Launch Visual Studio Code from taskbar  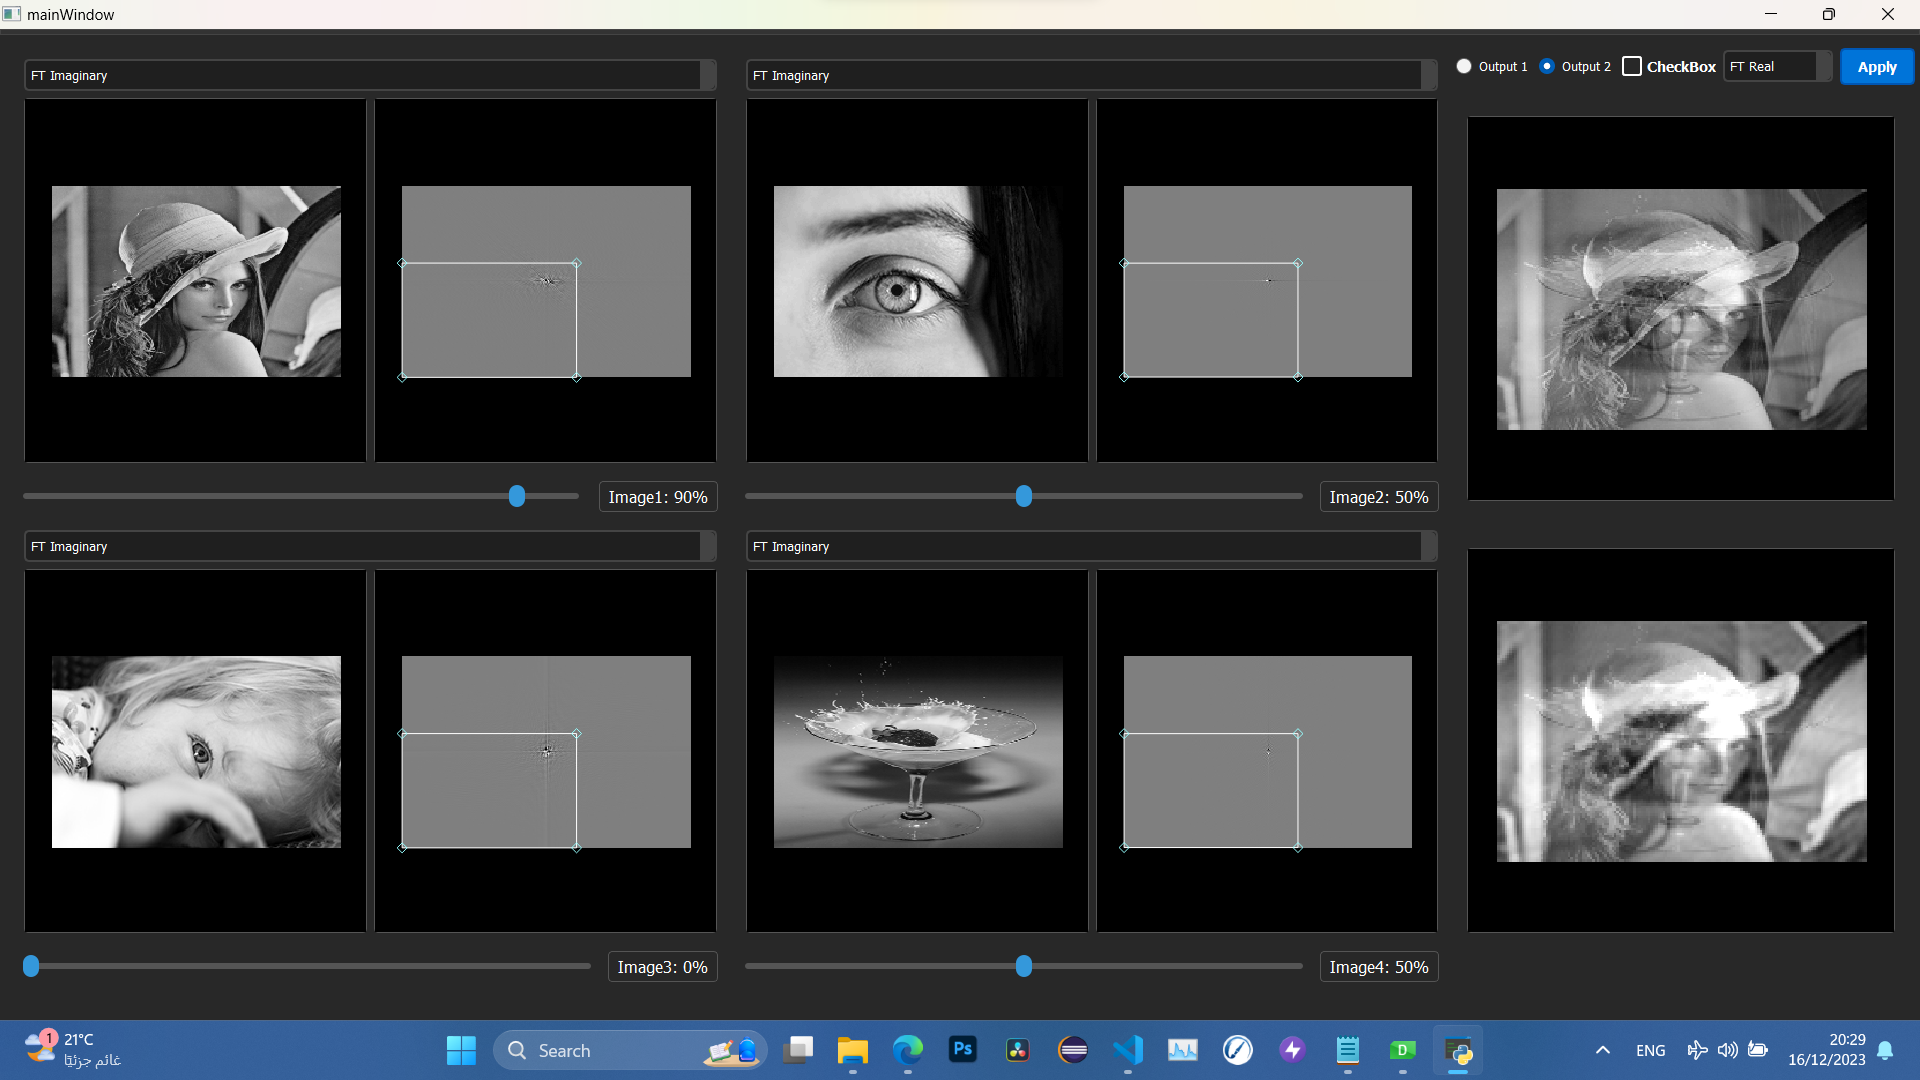pos(1128,1050)
